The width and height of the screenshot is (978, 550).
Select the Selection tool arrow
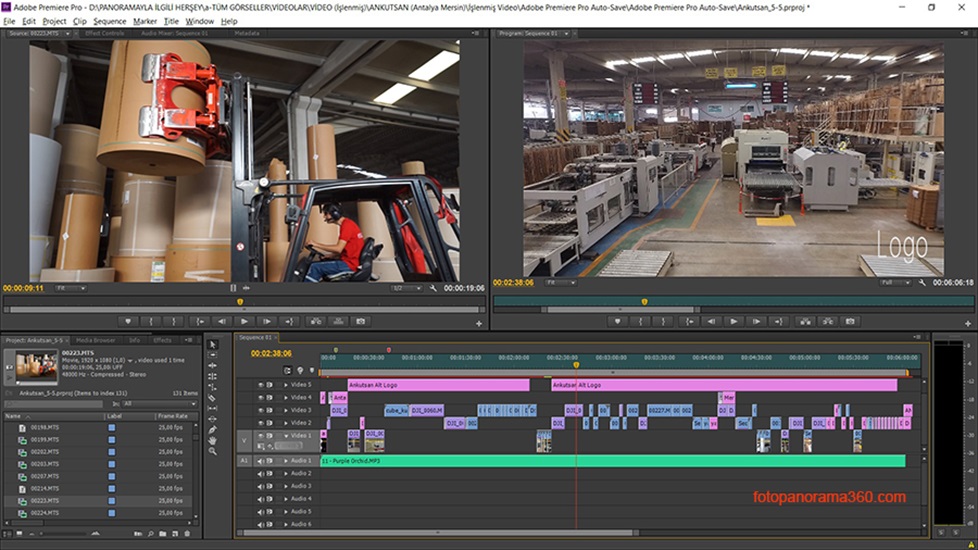point(213,344)
